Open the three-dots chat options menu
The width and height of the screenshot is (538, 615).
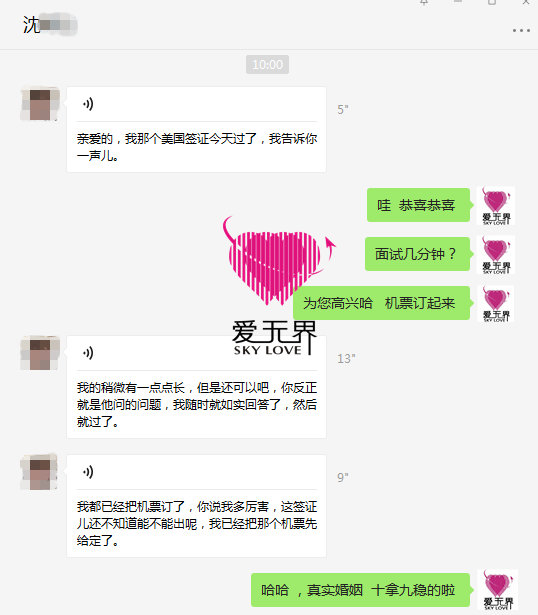521,31
